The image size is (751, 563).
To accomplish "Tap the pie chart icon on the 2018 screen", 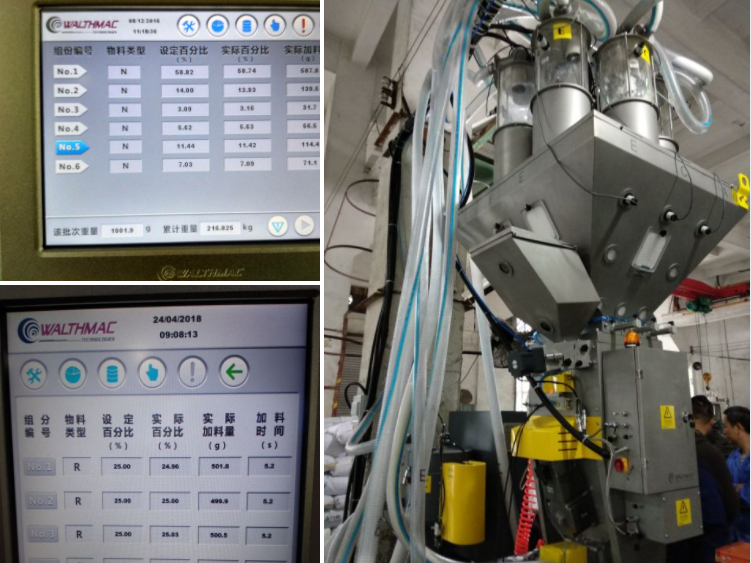I will [x=73, y=374].
